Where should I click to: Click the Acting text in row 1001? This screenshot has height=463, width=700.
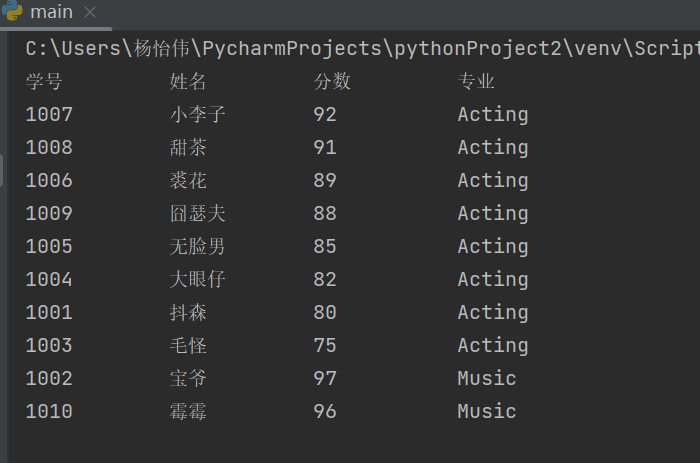tap(493, 313)
